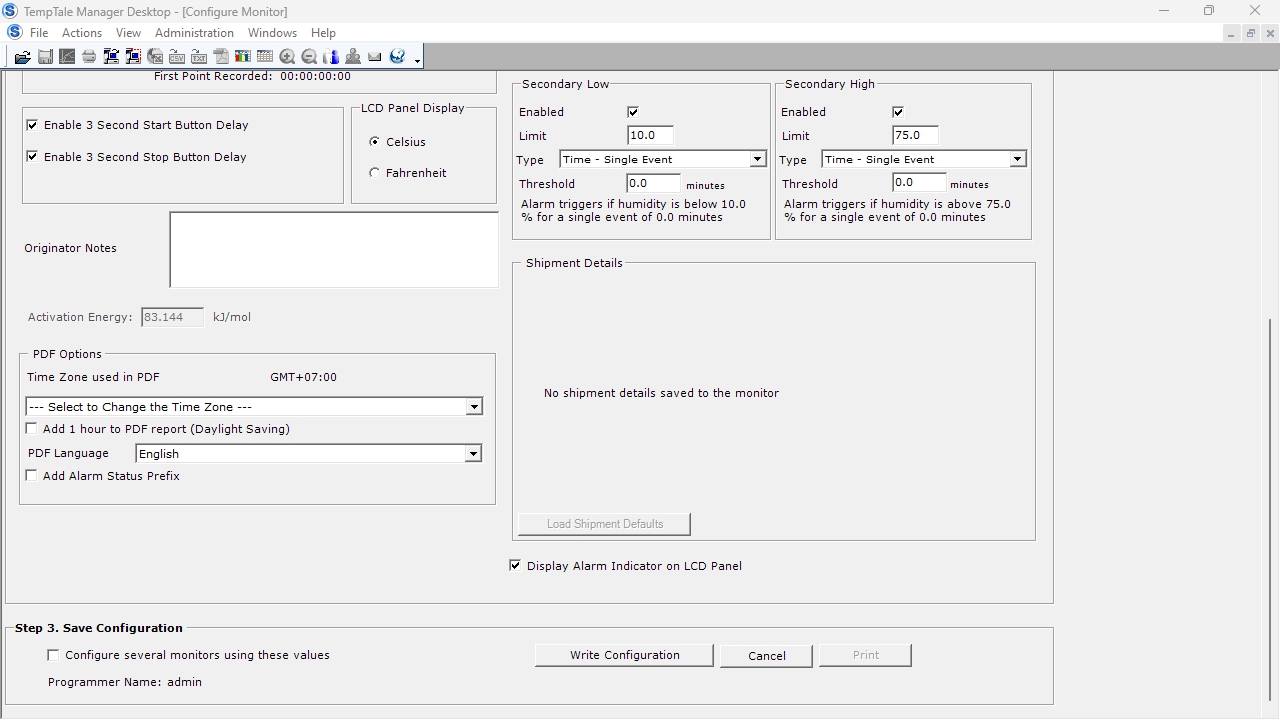Click the zoom out magnifier icon
The image size is (1280, 720).
click(309, 57)
